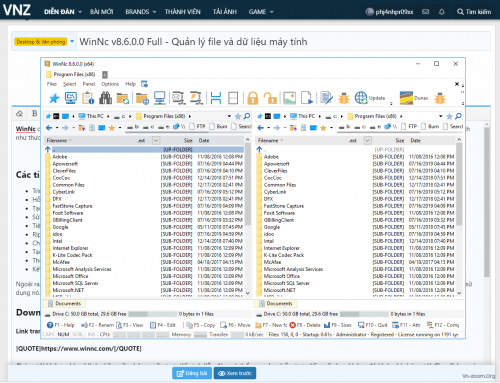Open the Options menu
500x383 pixels.
coord(110,84)
